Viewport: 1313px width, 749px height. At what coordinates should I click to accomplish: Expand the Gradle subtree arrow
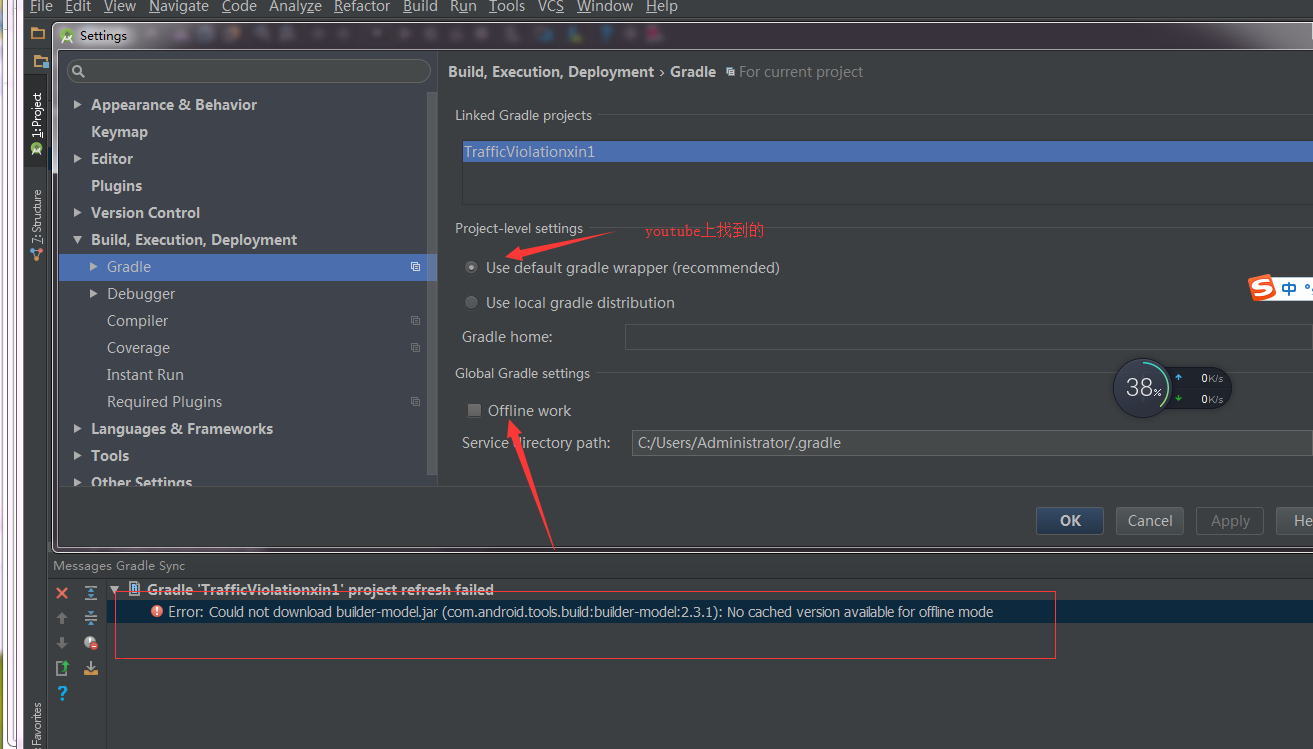click(94, 267)
